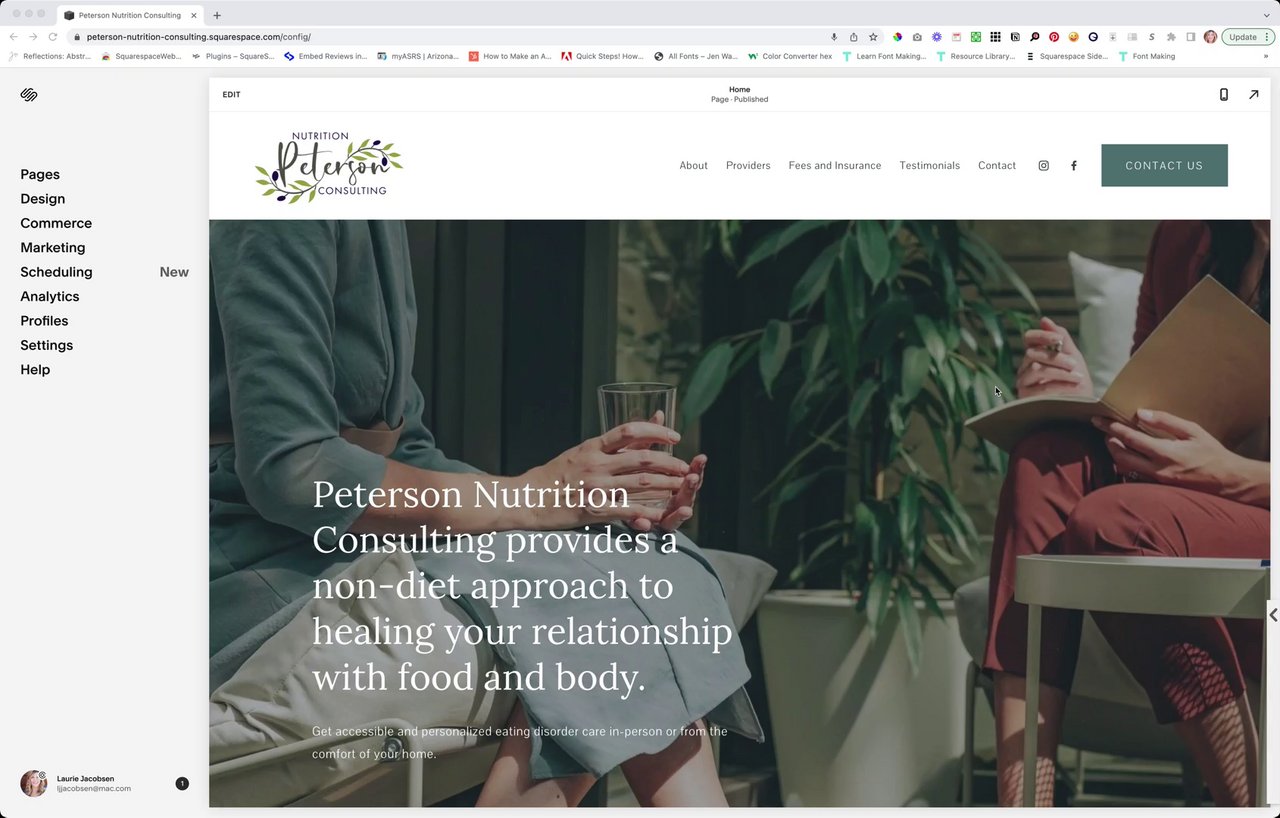This screenshot has height=818, width=1280.
Task: Open the Testimonials navigation link
Action: [x=929, y=166]
